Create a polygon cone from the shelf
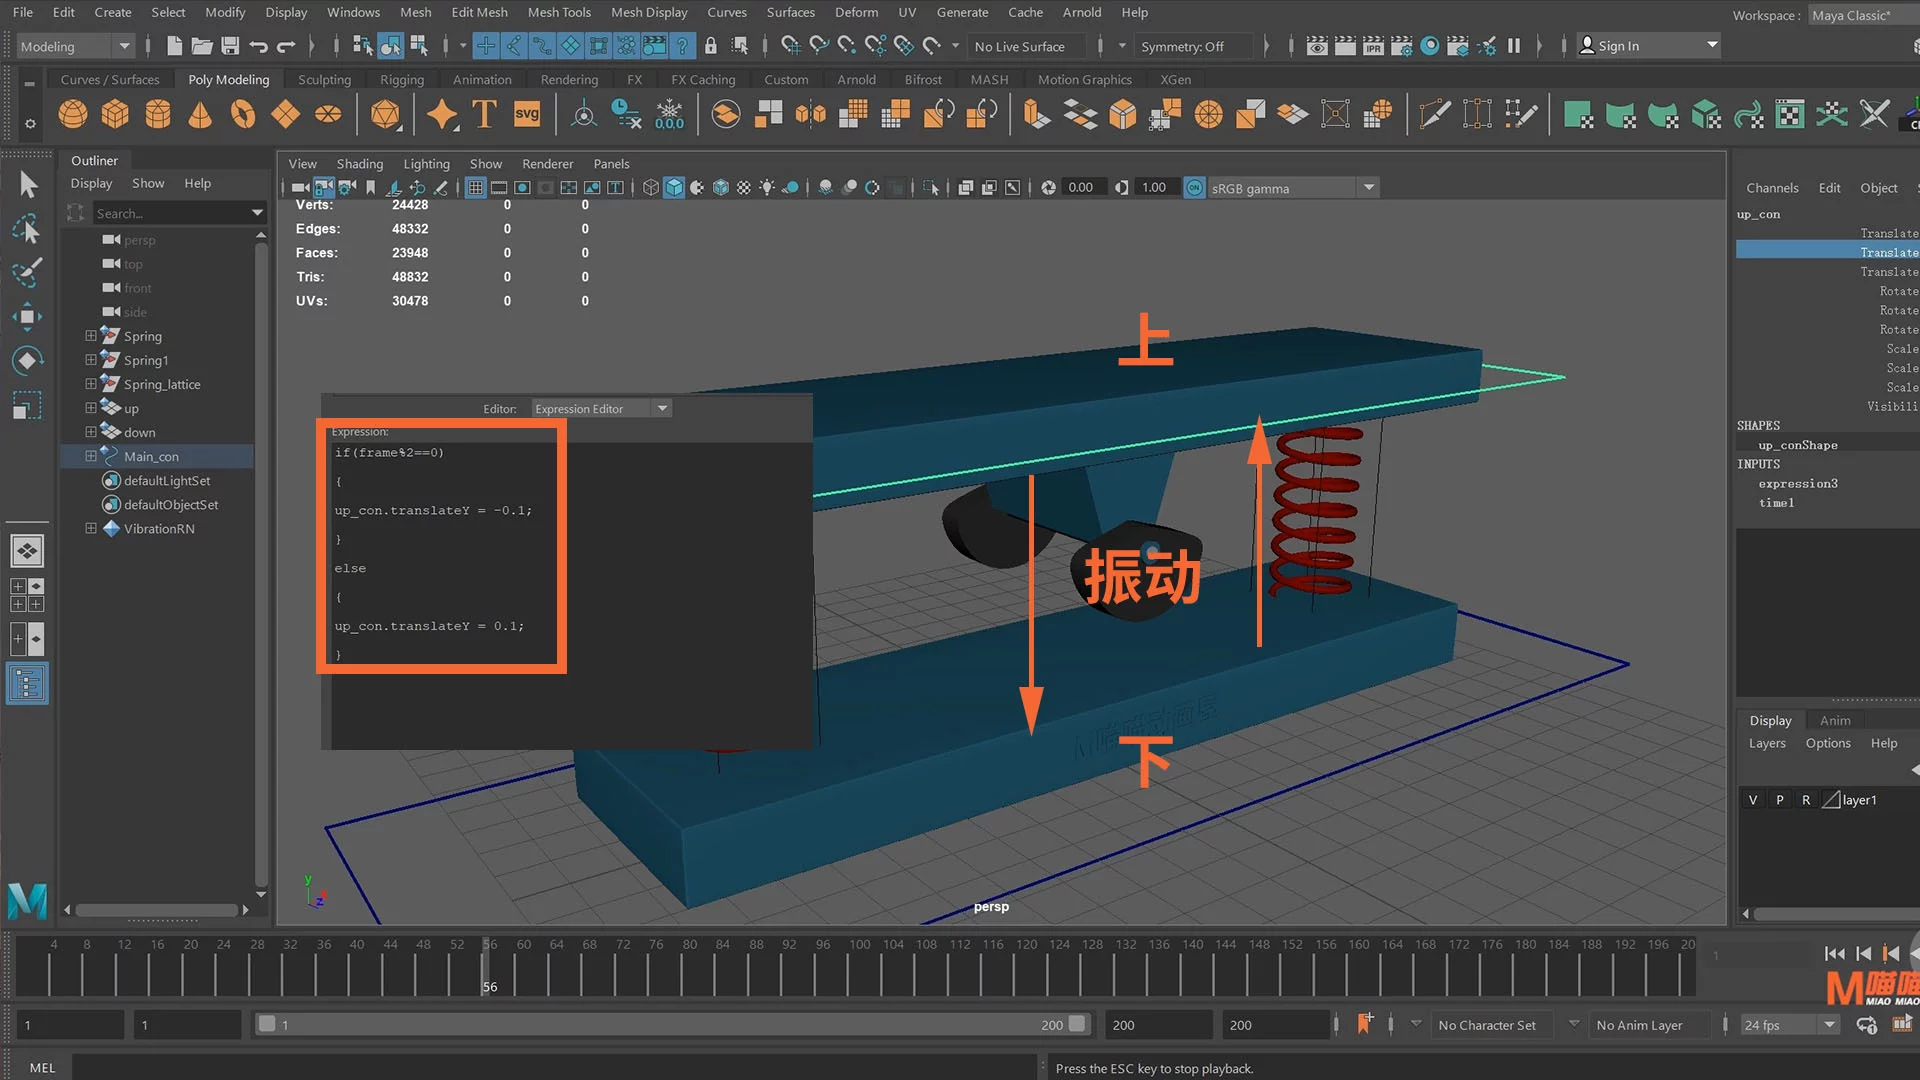The height and width of the screenshot is (1080, 1920). (x=200, y=114)
